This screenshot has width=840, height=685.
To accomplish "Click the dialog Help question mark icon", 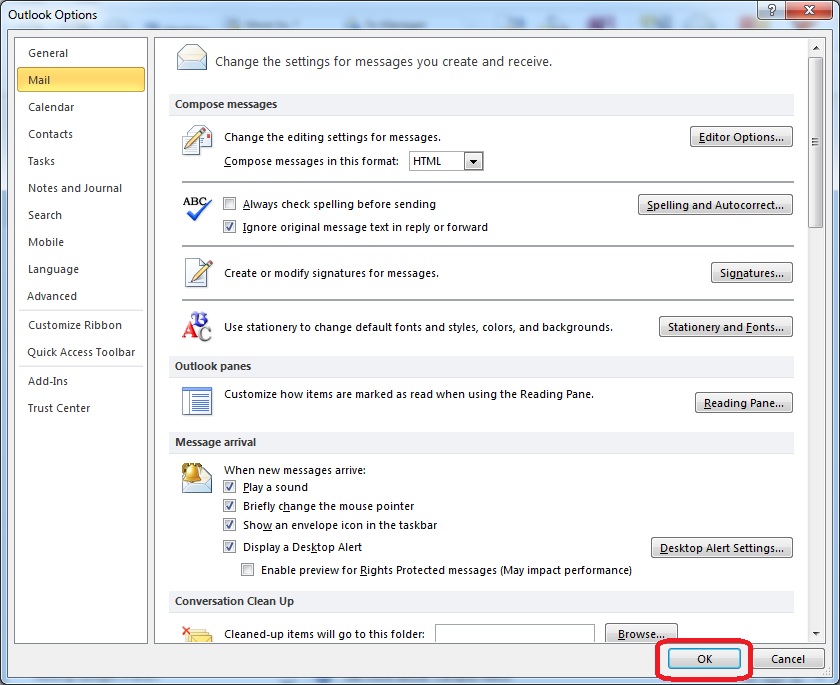I will click(x=770, y=10).
